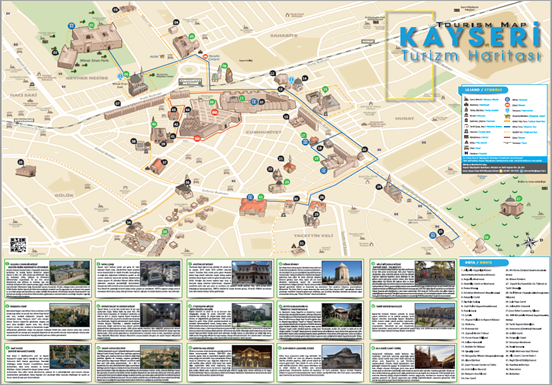
Task: Select the solid blue line swatch in the legend
Action: pyautogui.click(x=507, y=127)
